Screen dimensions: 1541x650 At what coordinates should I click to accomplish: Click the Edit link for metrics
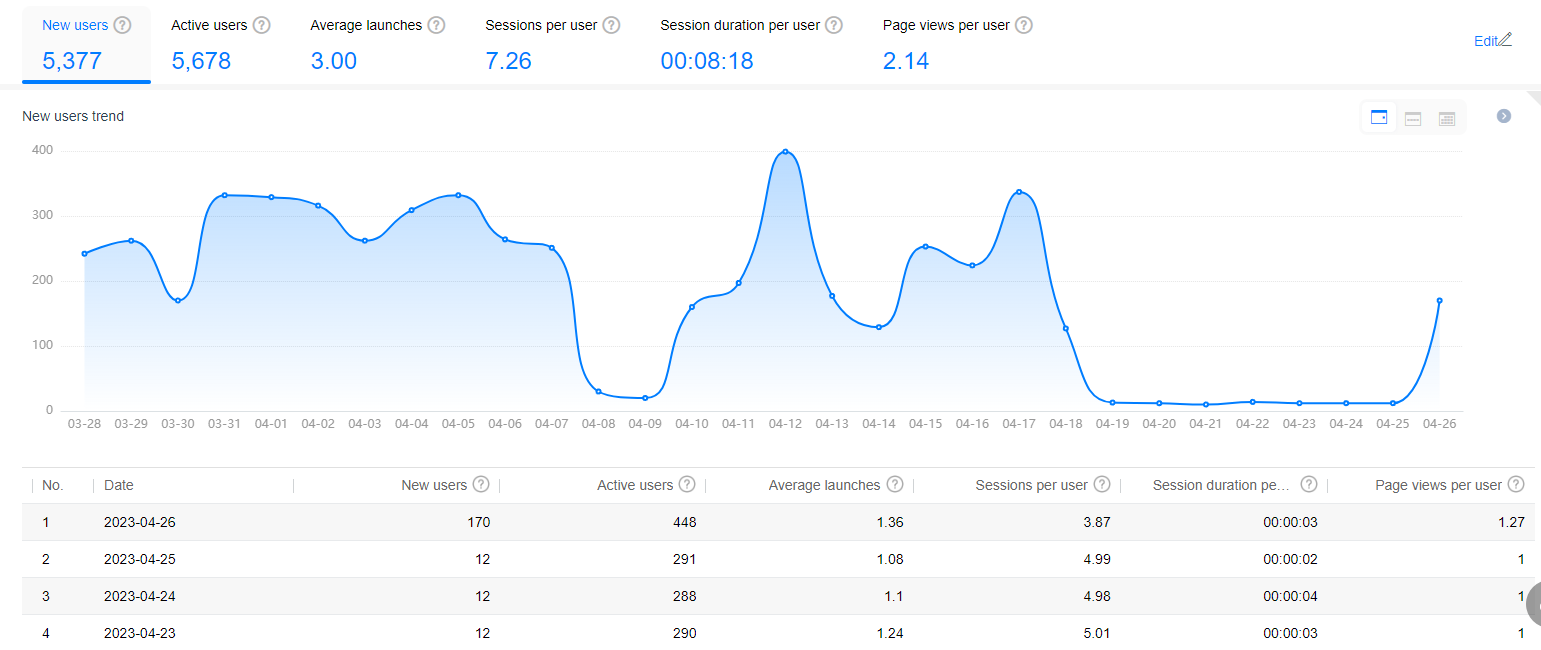point(1486,41)
